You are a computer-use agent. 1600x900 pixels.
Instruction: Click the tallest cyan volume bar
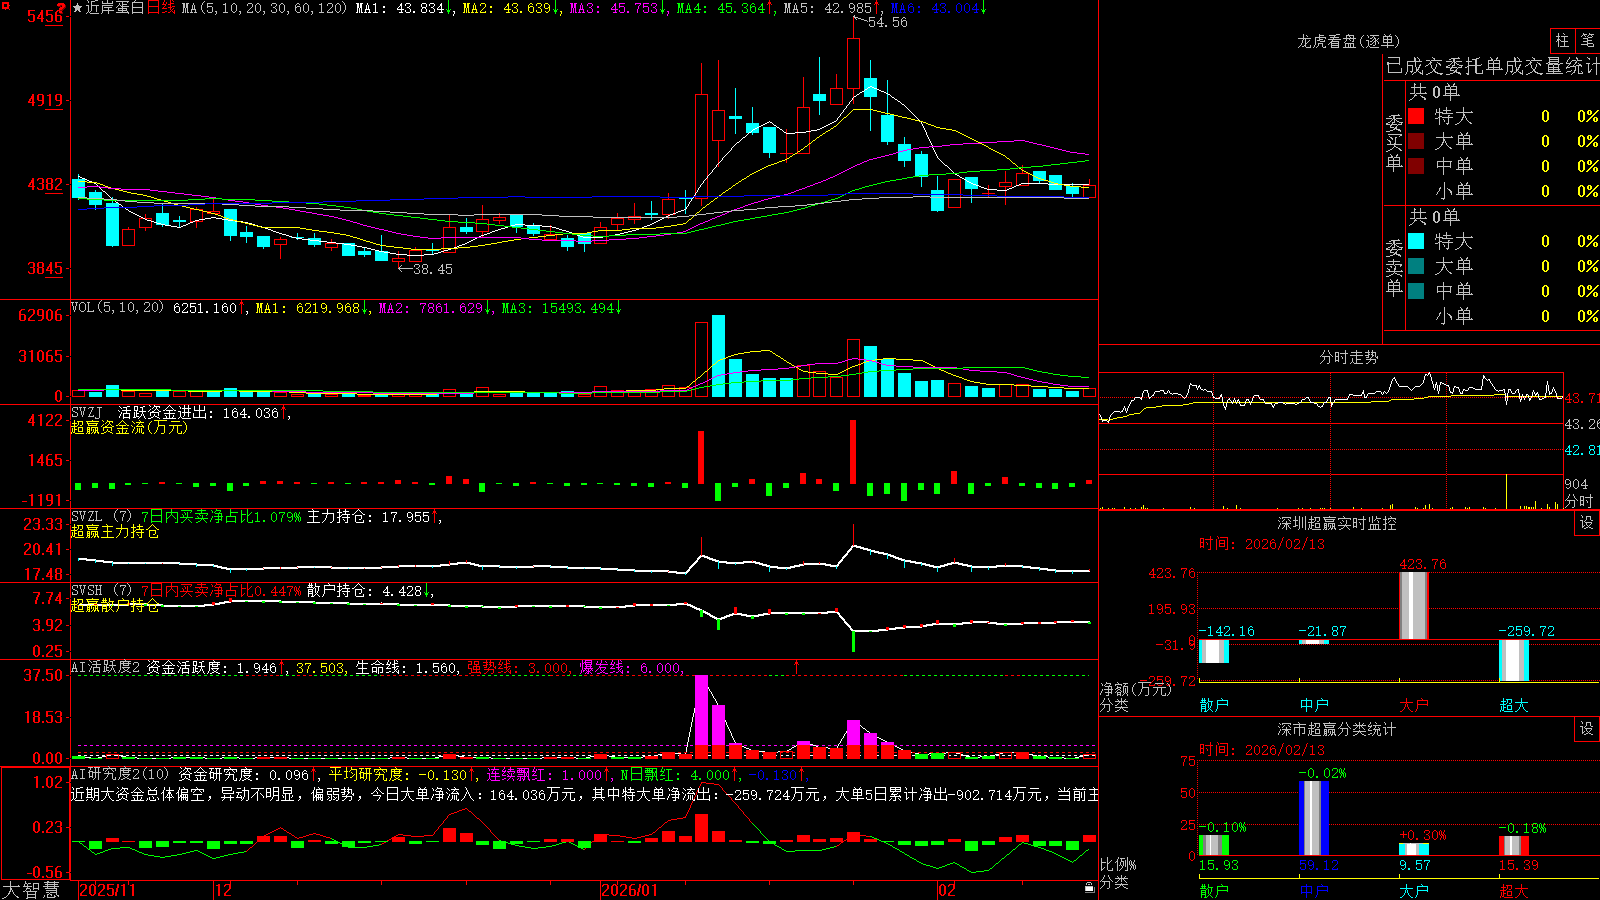coord(718,356)
